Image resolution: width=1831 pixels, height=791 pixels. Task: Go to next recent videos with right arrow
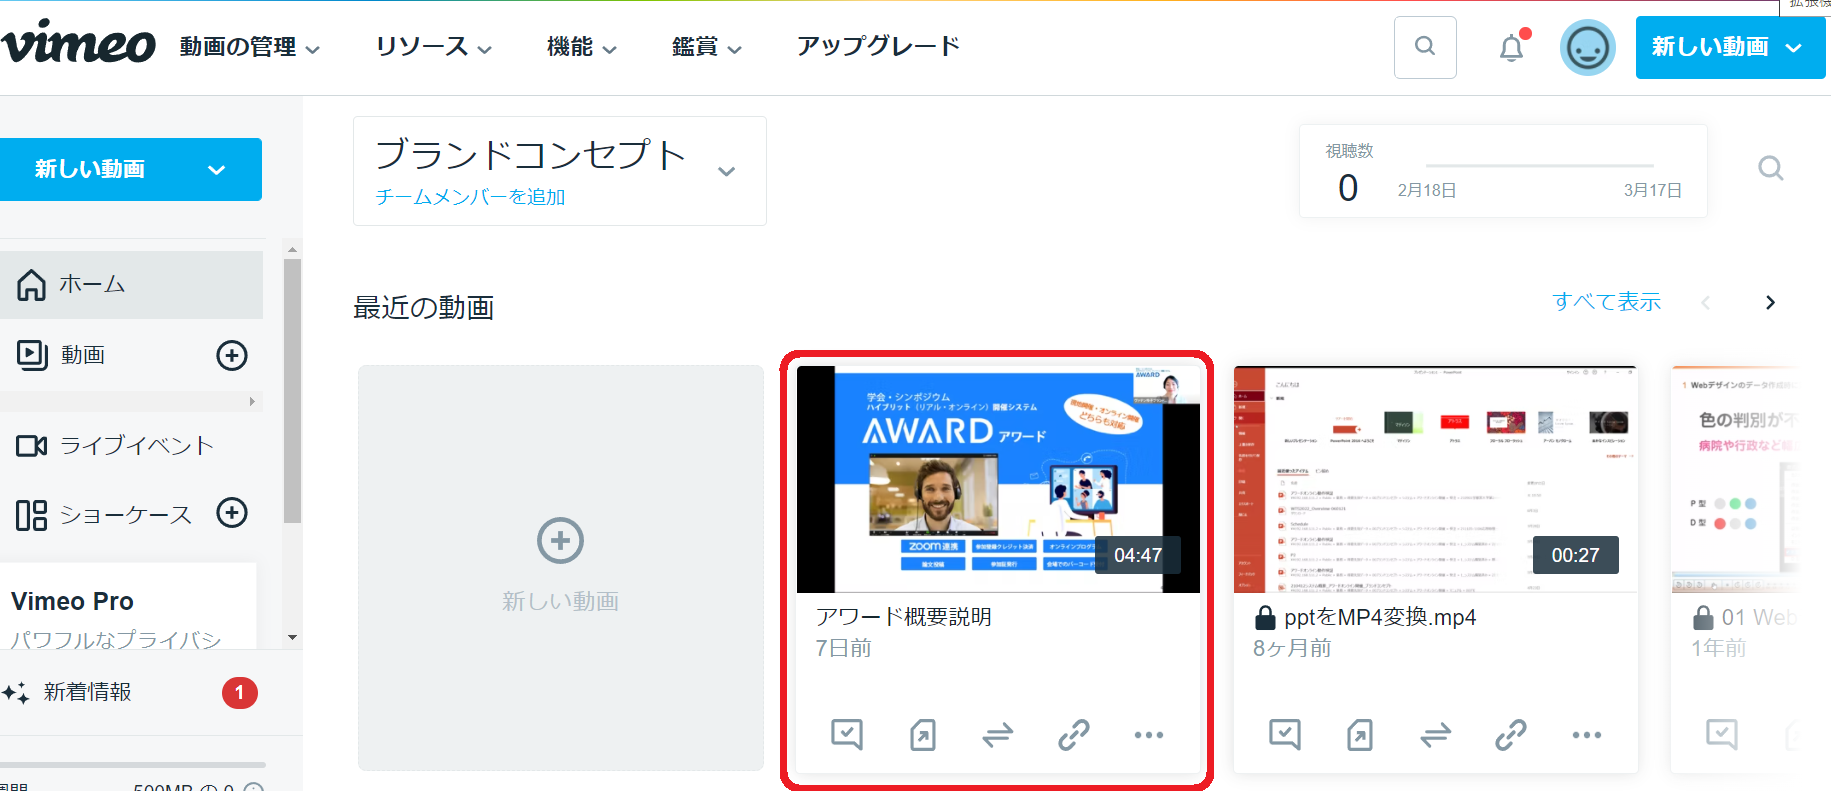pos(1770,302)
